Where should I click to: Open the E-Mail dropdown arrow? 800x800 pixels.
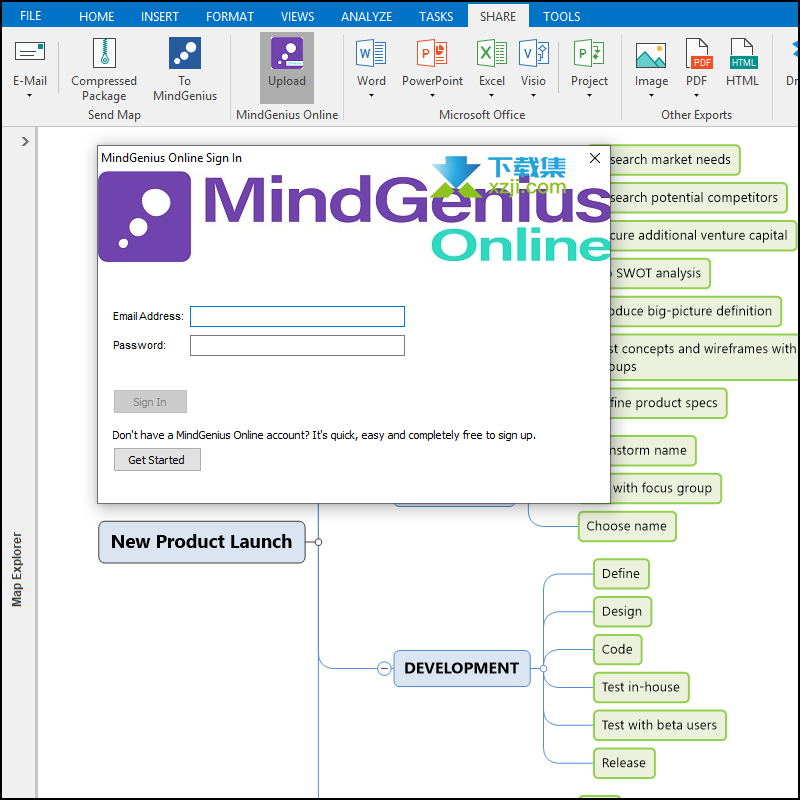[x=30, y=95]
